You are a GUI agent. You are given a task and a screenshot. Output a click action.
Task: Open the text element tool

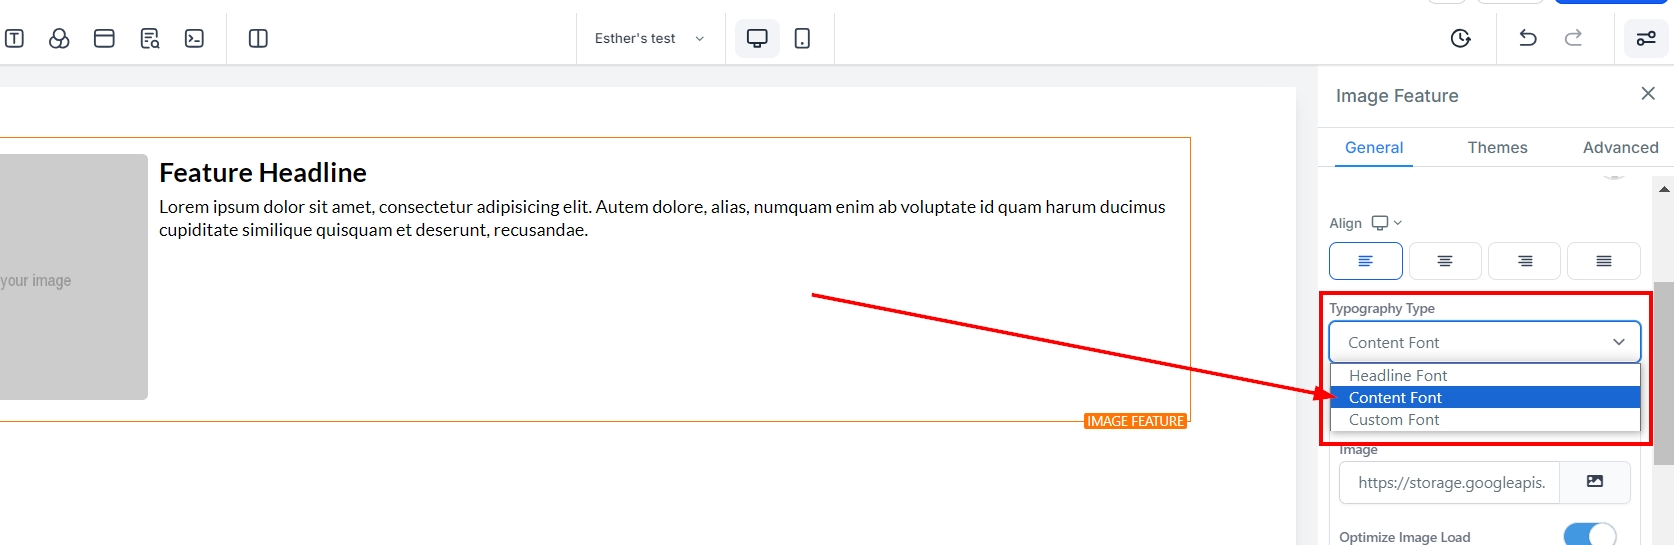pos(14,39)
